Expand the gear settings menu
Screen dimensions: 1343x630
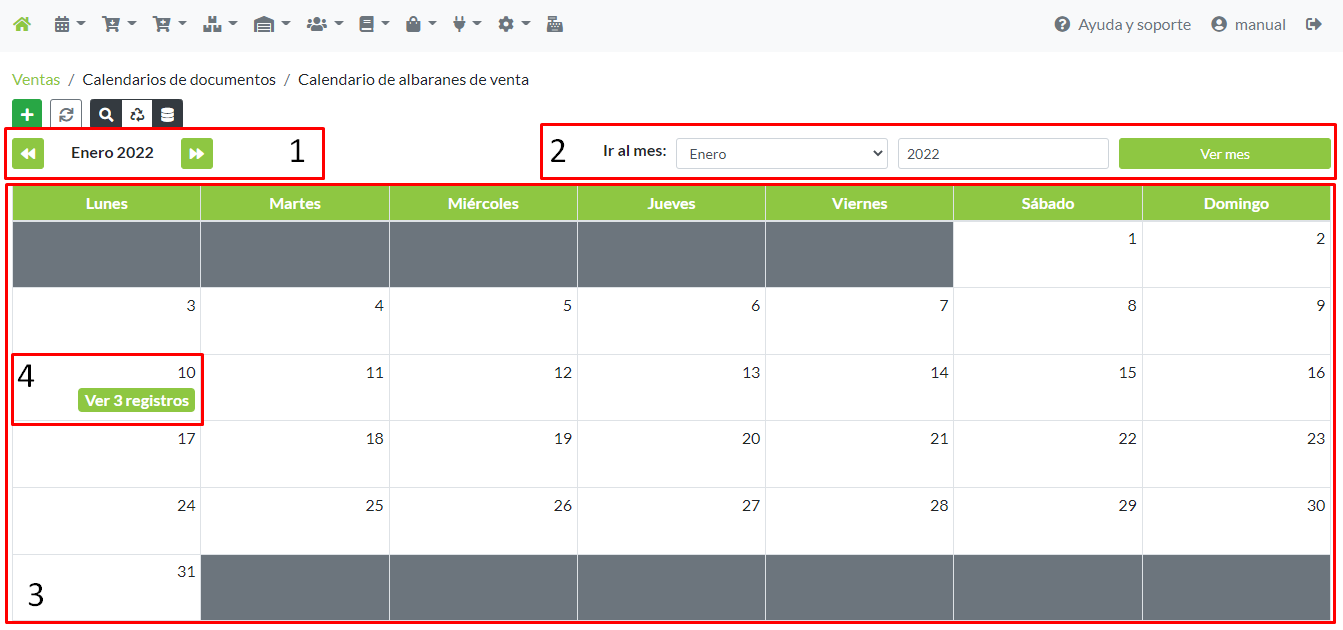[x=513, y=24]
